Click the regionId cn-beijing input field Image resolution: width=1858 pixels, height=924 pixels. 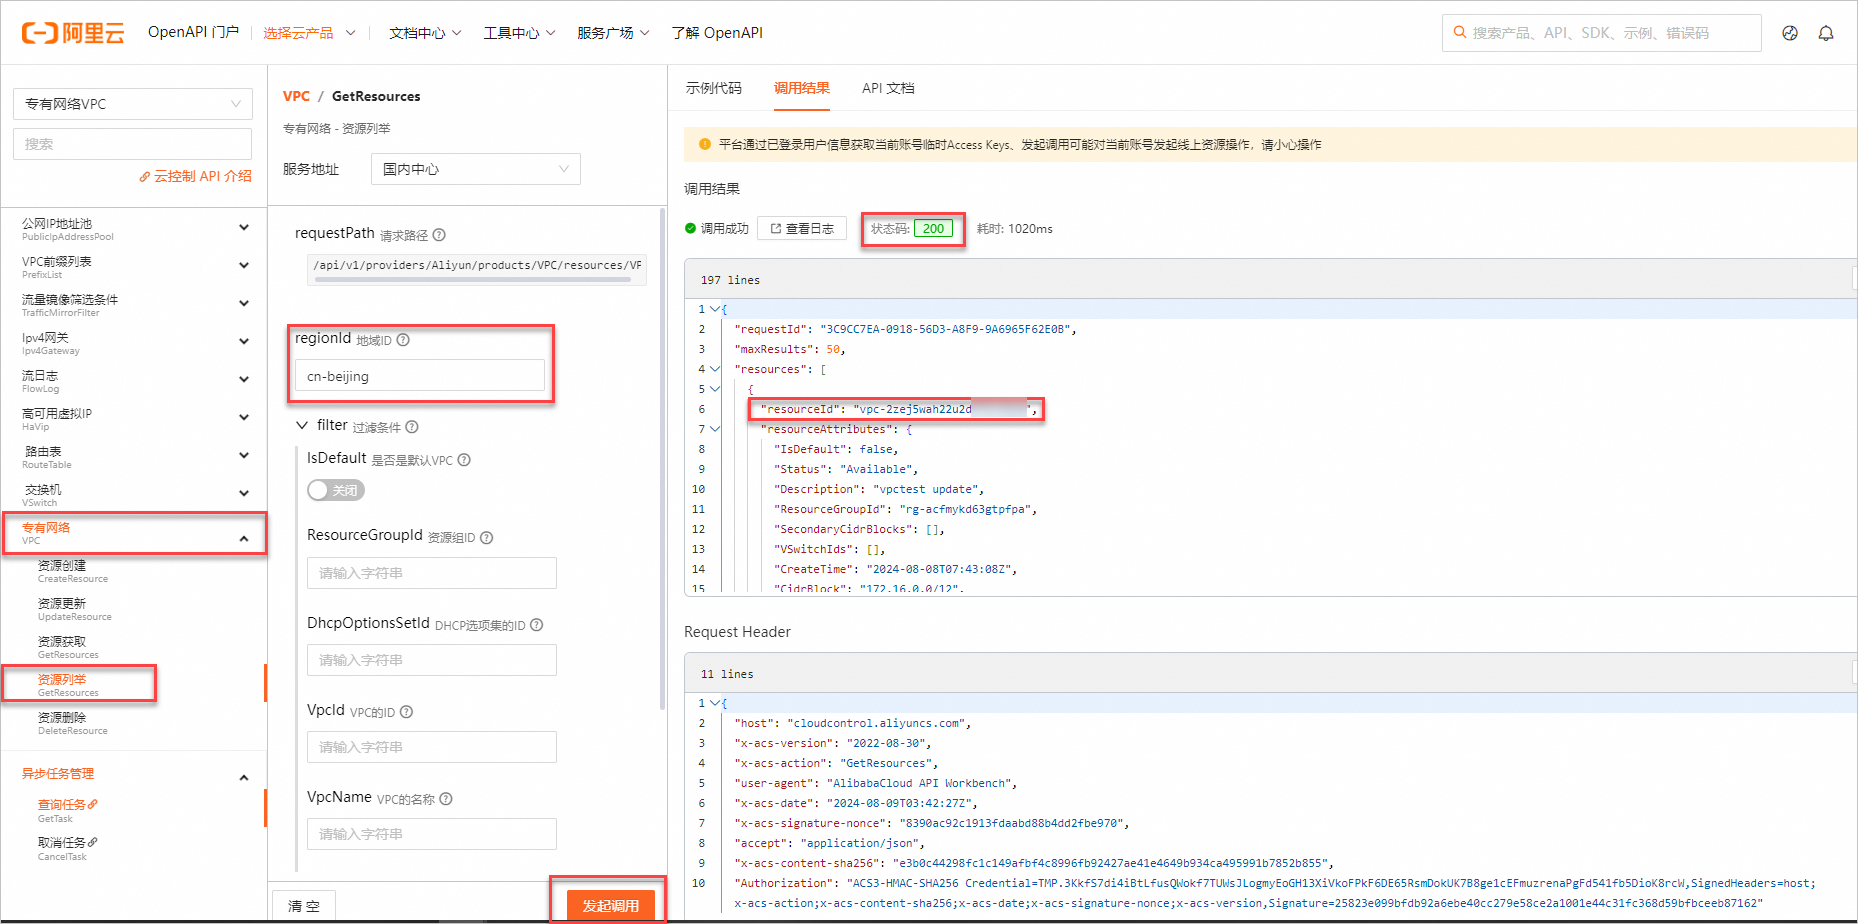pos(420,376)
